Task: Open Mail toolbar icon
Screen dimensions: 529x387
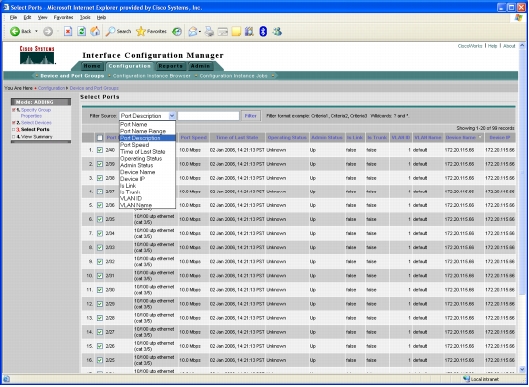Action: pyautogui.click(x=193, y=32)
